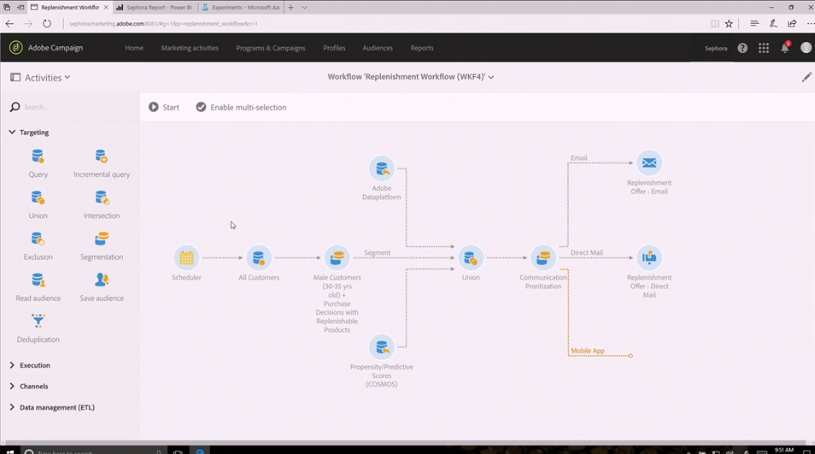Screen dimensions: 815x454
Task: Open the Marketing activities menu
Action: pos(190,48)
